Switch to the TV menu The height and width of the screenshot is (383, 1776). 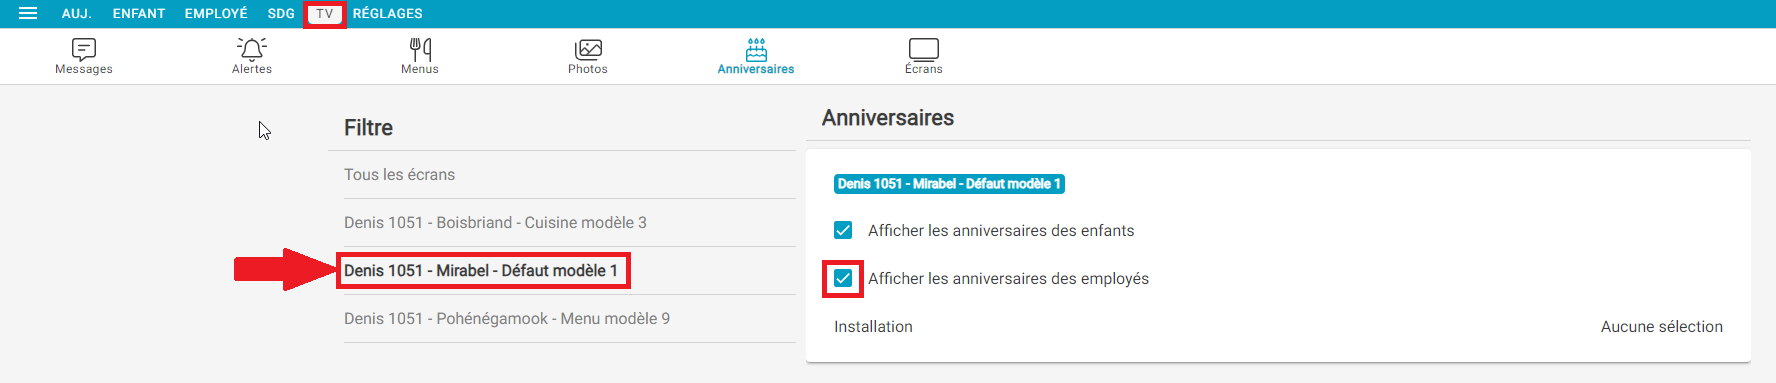click(x=325, y=14)
